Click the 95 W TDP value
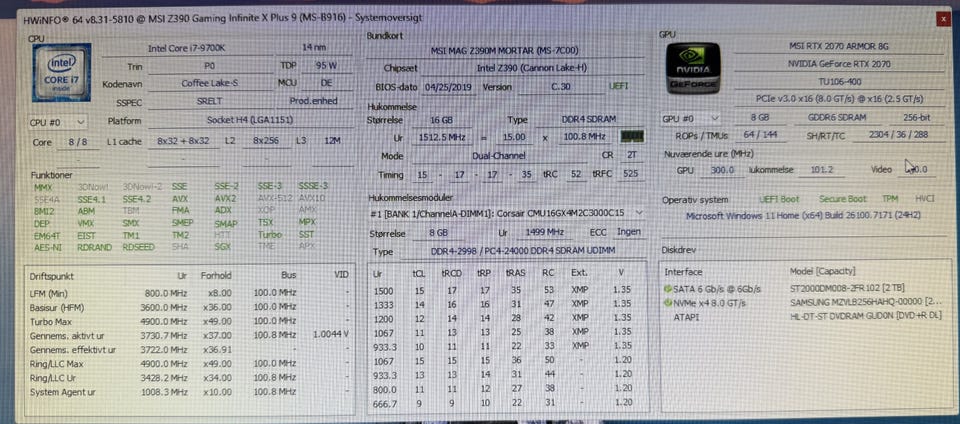Screen dimensions: 960x424 point(326,65)
